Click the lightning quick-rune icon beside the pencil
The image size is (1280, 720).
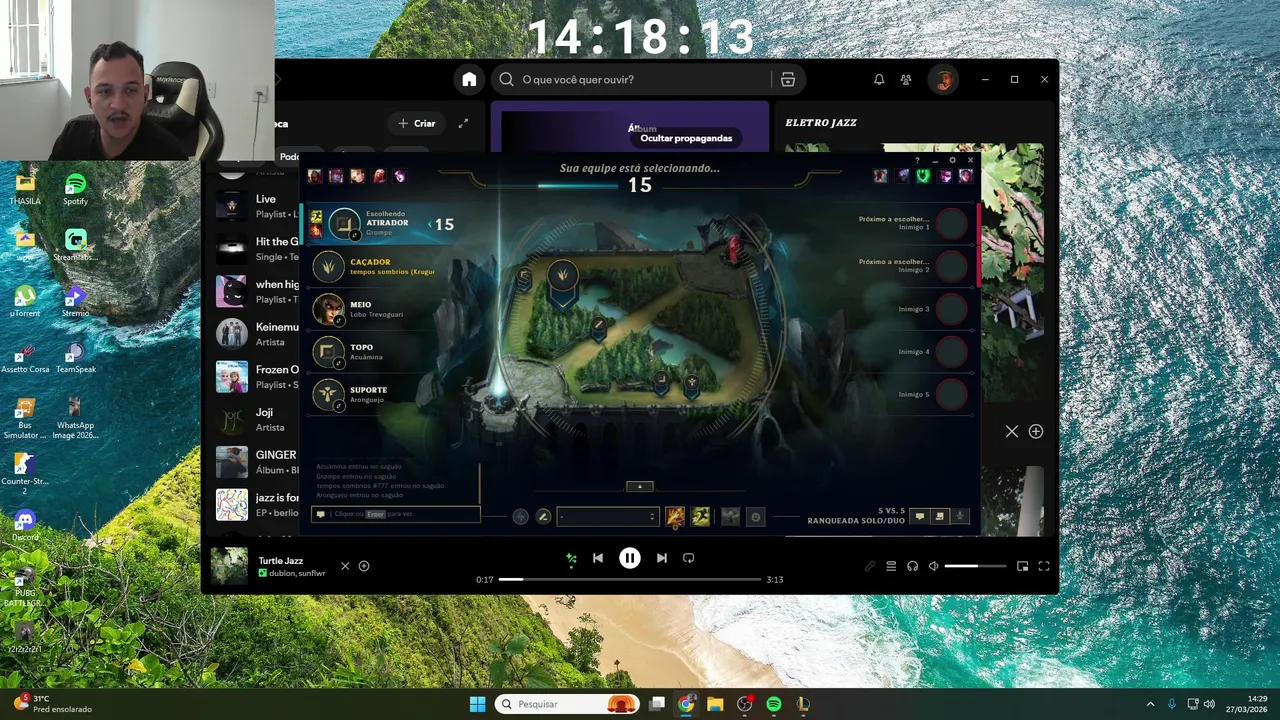coord(520,516)
